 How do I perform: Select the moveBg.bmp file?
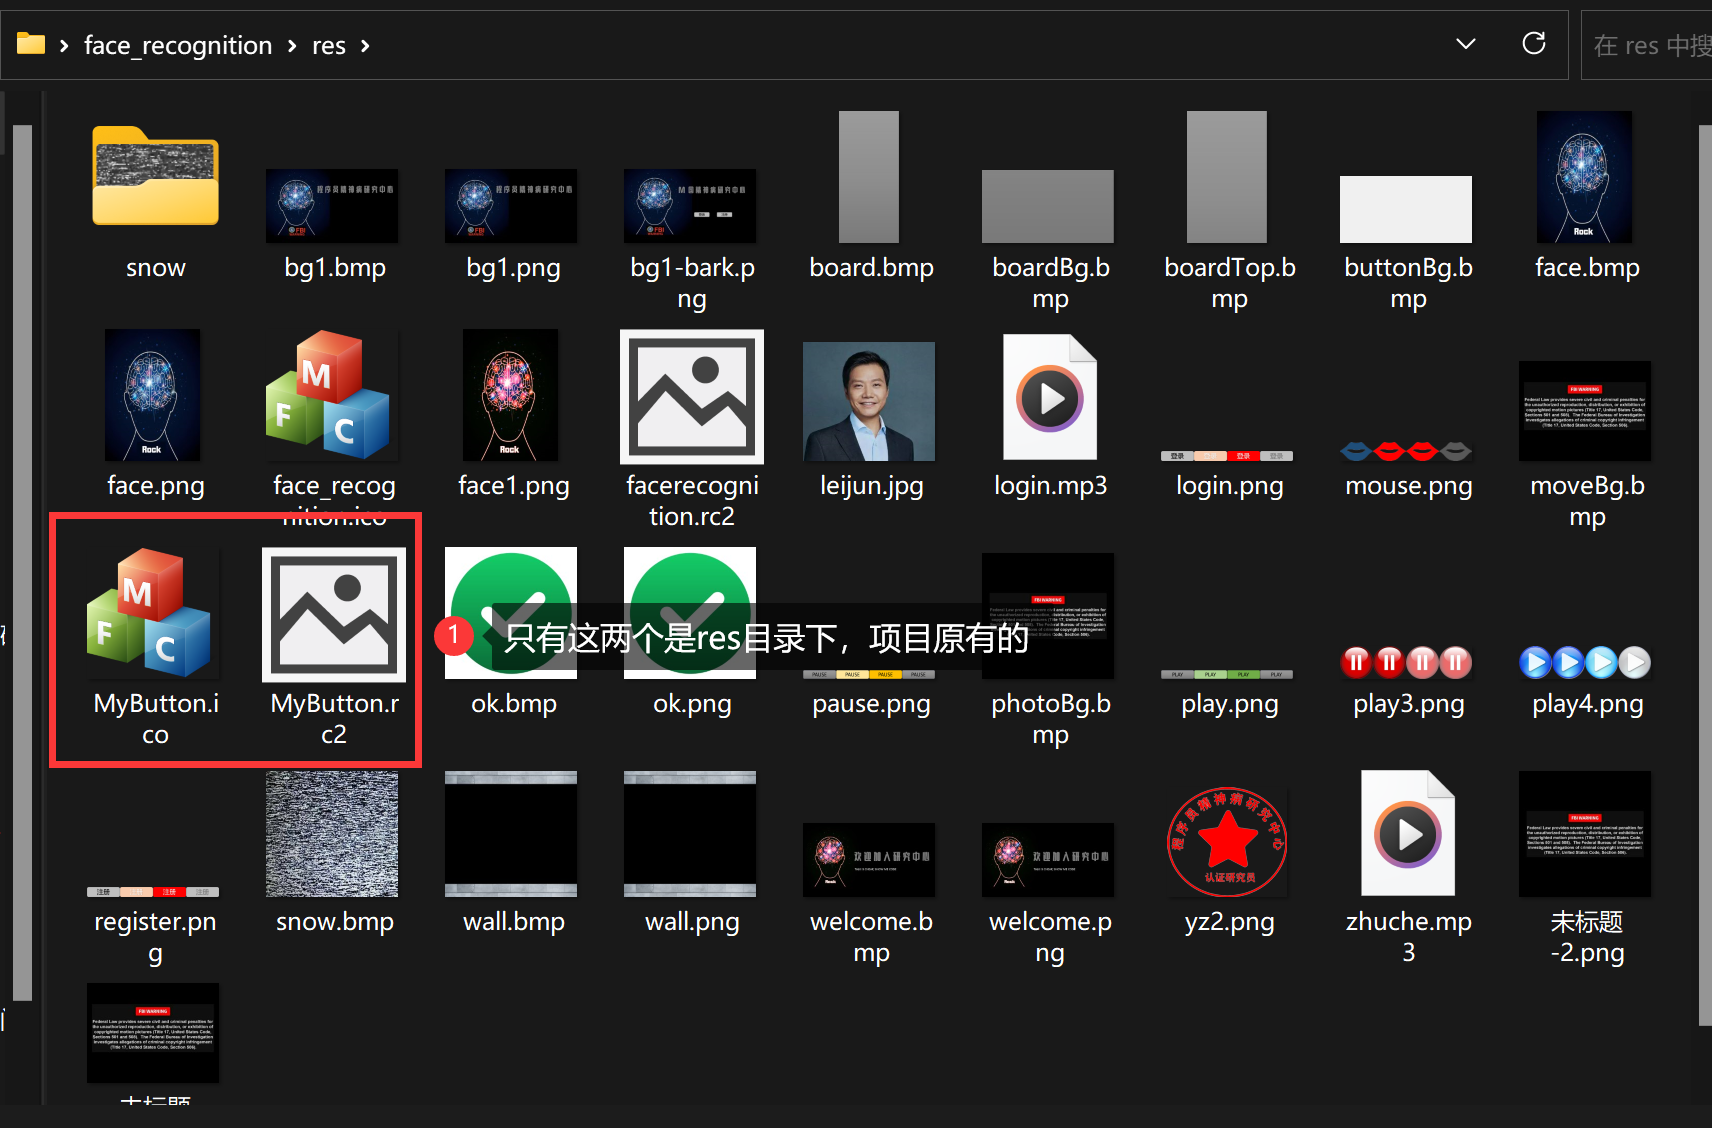coord(1585,411)
